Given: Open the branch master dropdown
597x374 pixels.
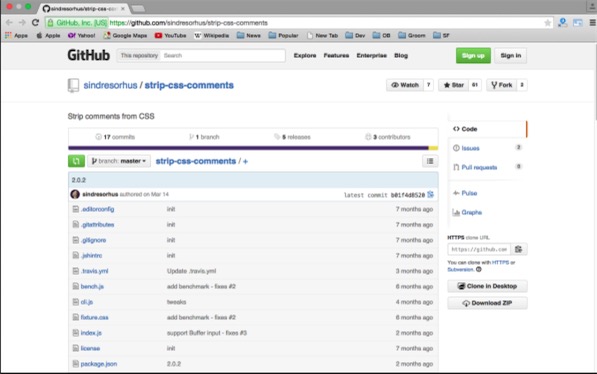Looking at the screenshot, I should point(119,161).
